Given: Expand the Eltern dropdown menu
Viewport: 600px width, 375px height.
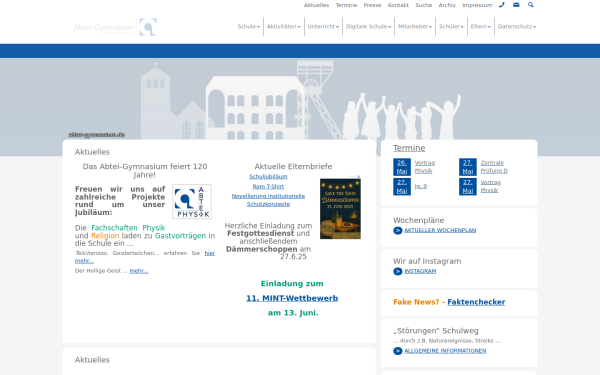Looking at the screenshot, I should pyautogui.click(x=481, y=27).
